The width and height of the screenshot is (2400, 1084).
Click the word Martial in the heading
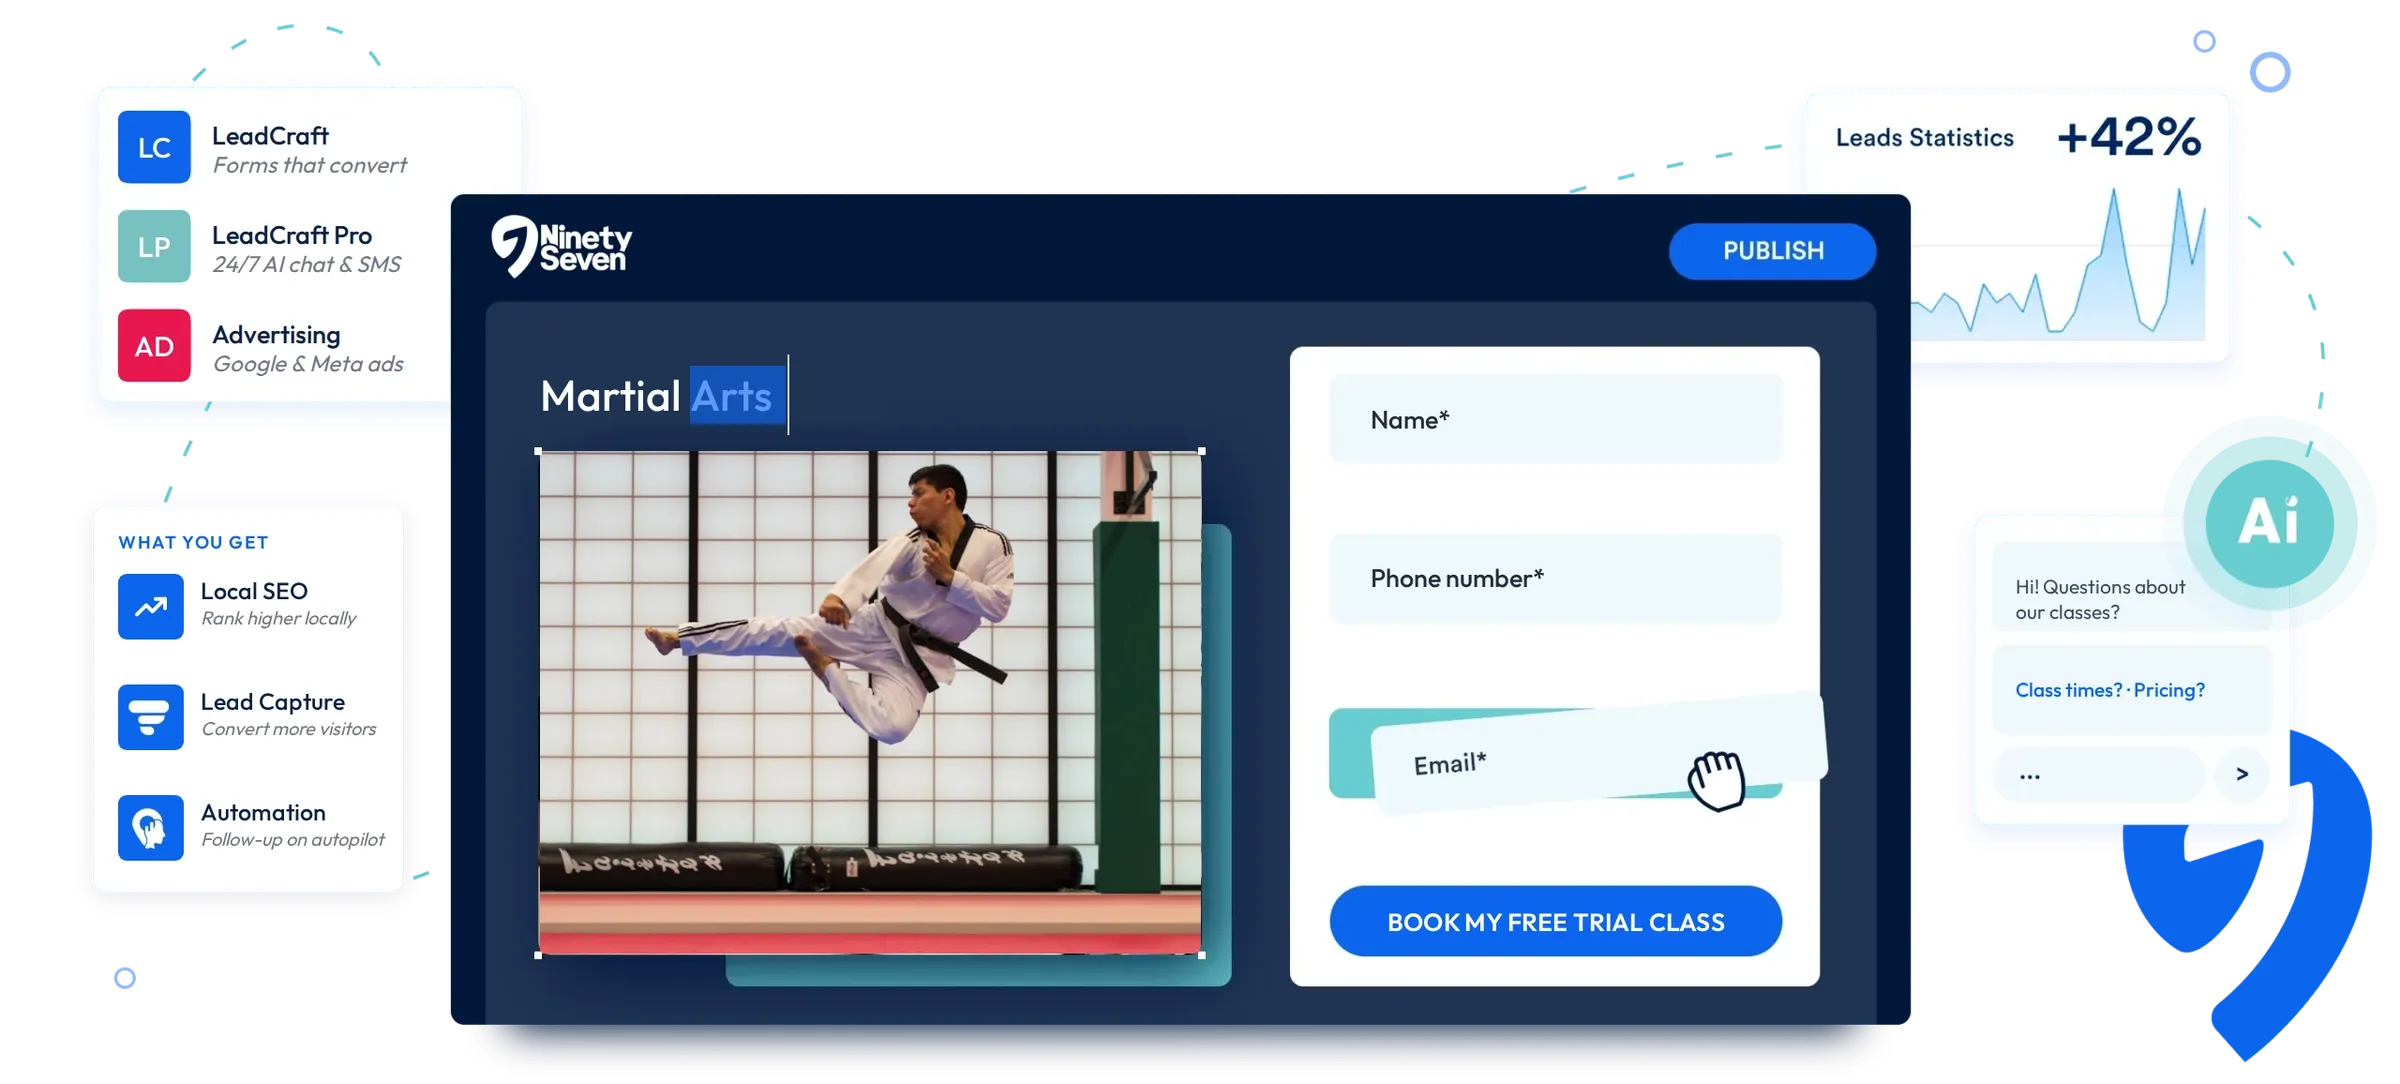click(x=611, y=396)
